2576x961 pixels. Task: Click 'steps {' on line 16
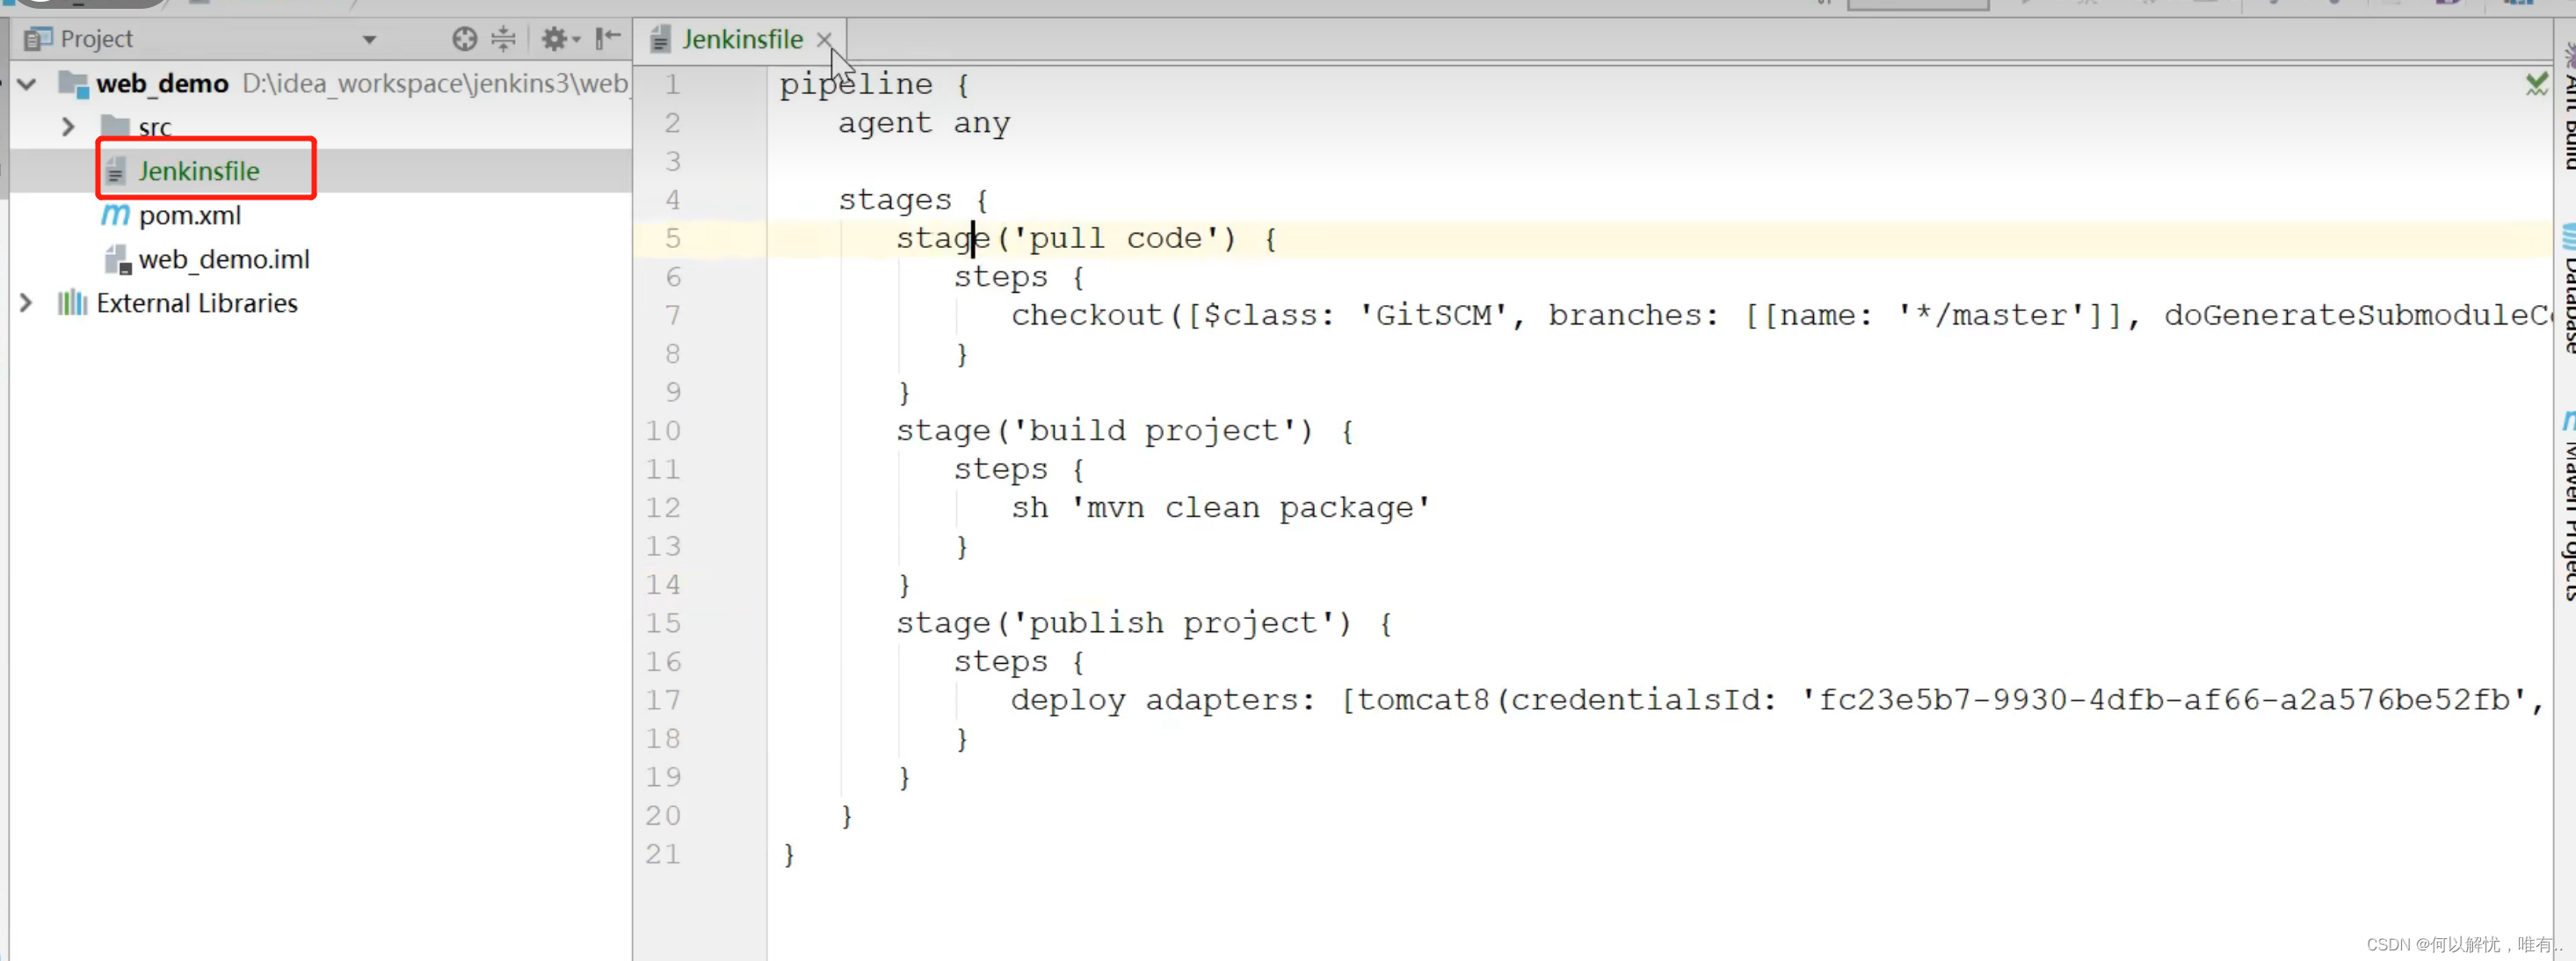pyautogui.click(x=1019, y=661)
